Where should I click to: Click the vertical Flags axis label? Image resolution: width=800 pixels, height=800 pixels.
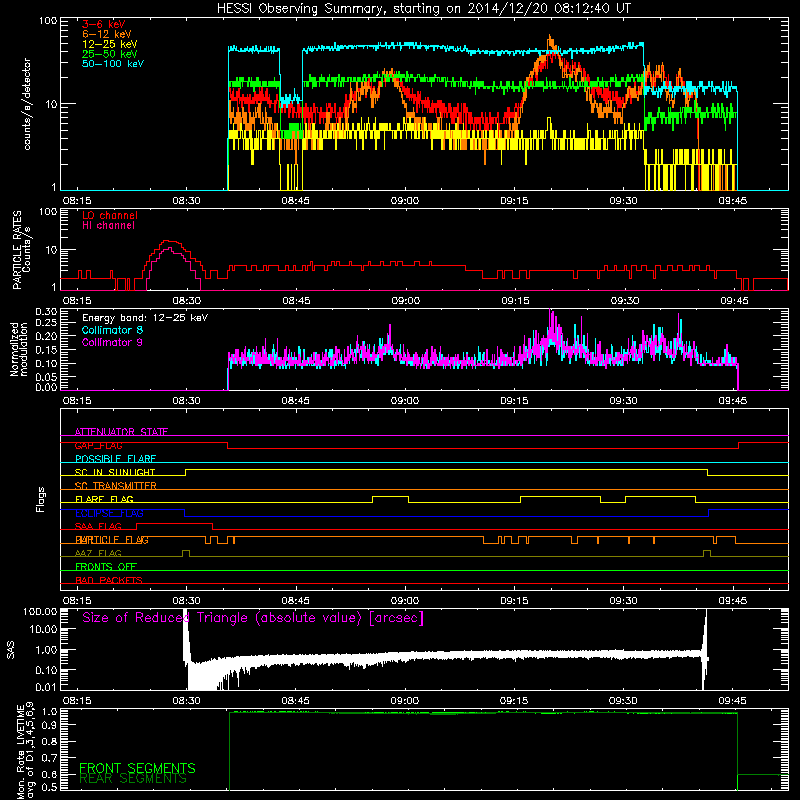(41, 499)
